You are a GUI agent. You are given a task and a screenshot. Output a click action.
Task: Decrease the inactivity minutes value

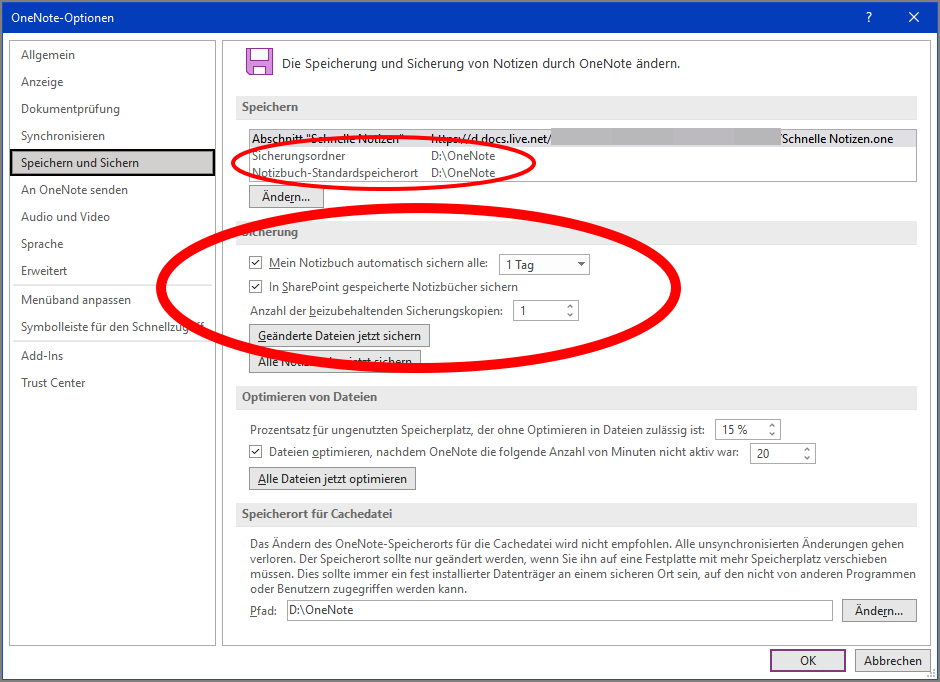(x=807, y=458)
